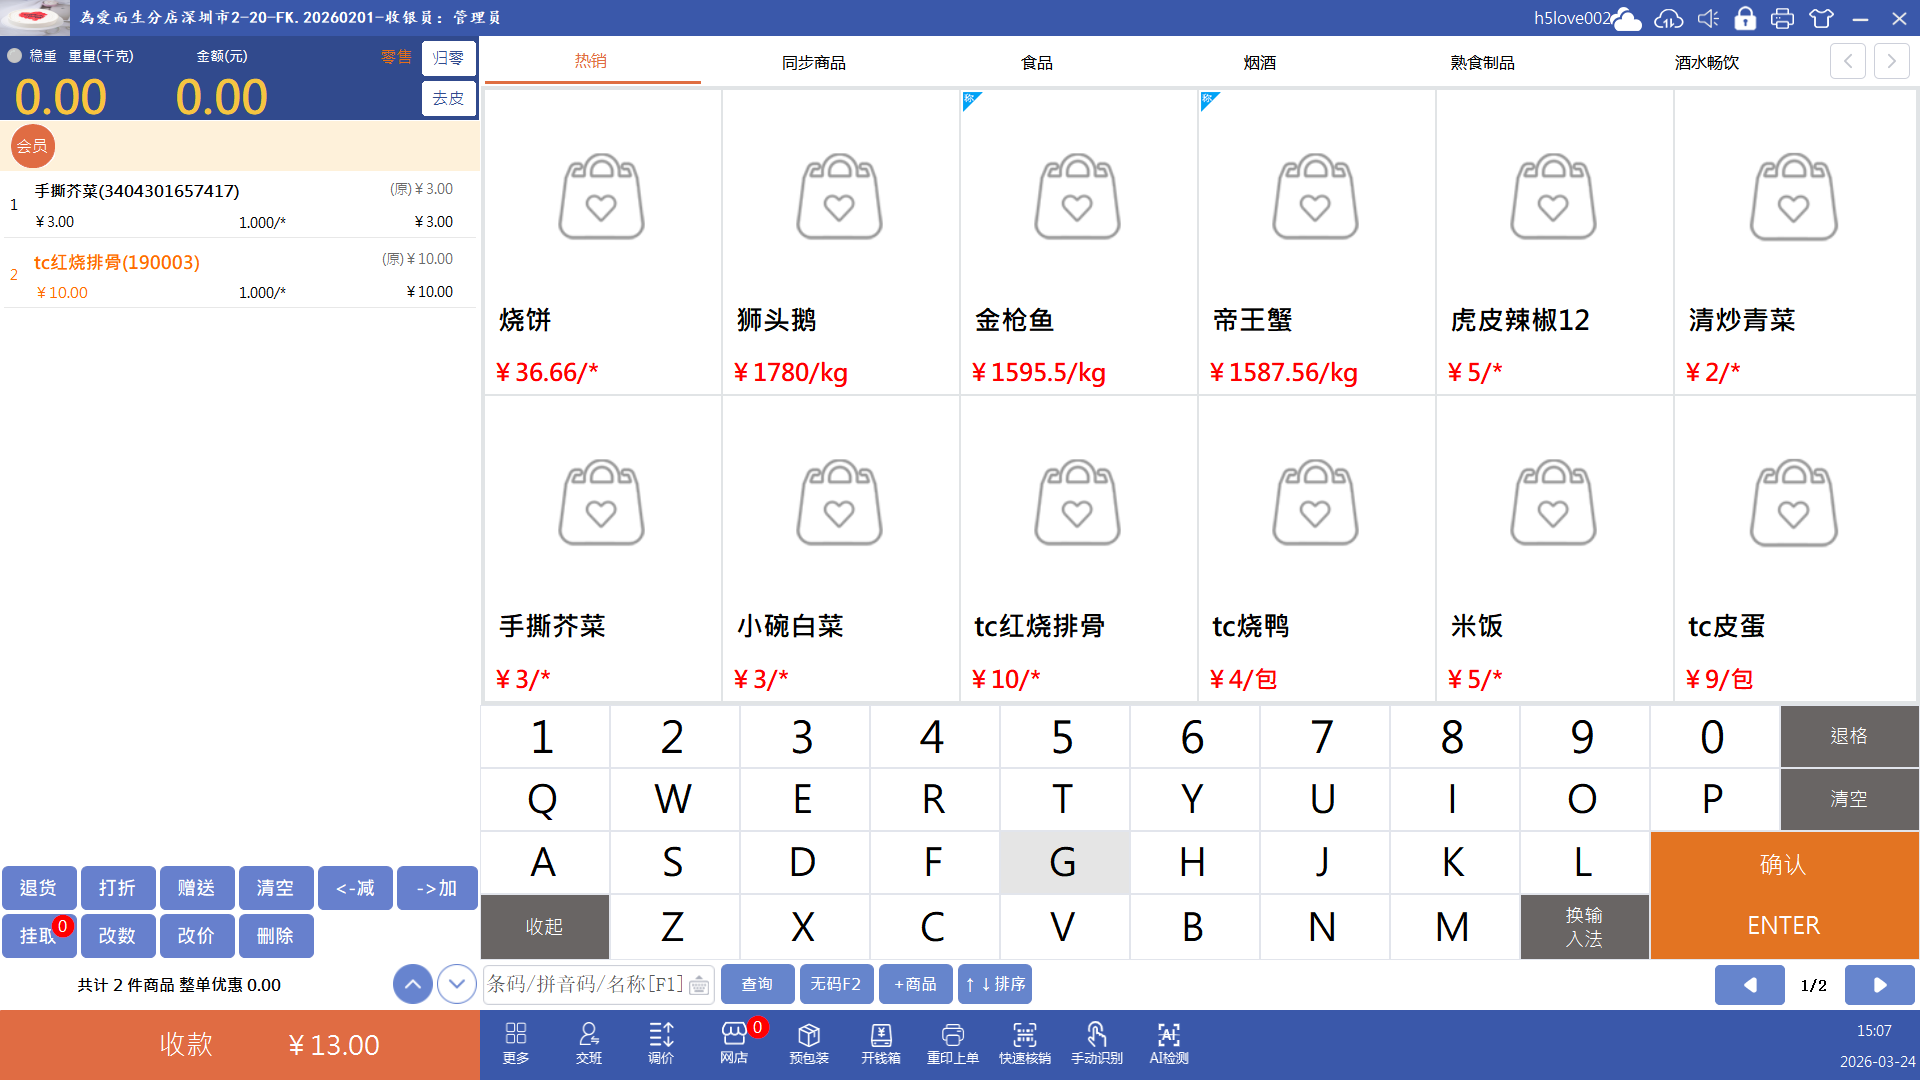
Task: Open the 更多 menu icon
Action: point(515,1043)
